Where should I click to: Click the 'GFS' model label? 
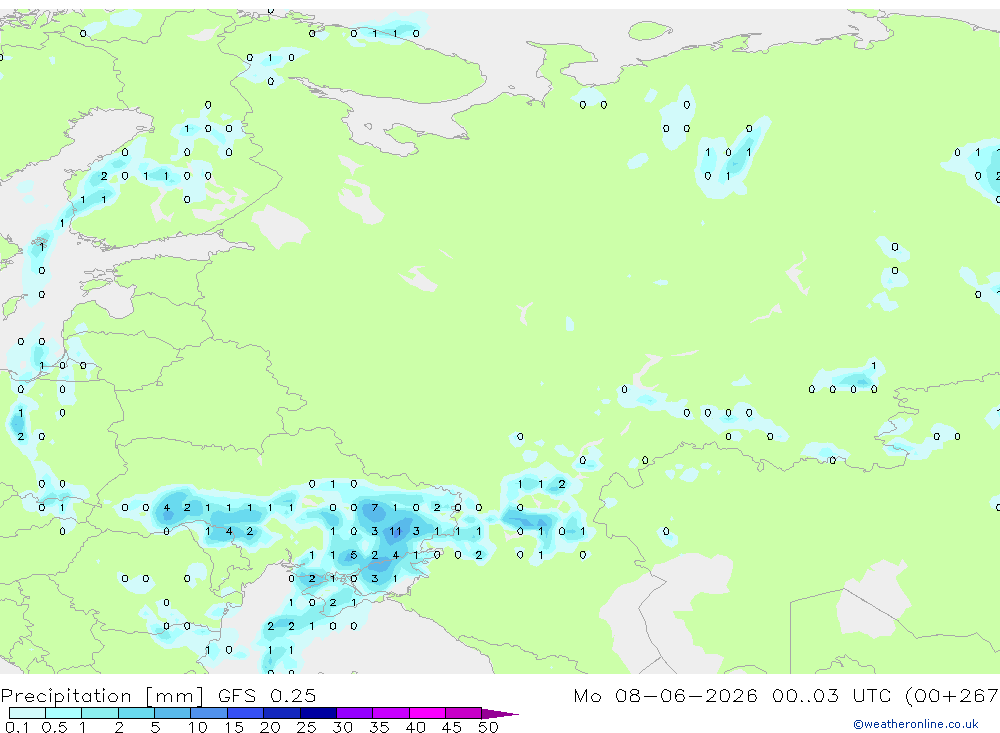237,695
